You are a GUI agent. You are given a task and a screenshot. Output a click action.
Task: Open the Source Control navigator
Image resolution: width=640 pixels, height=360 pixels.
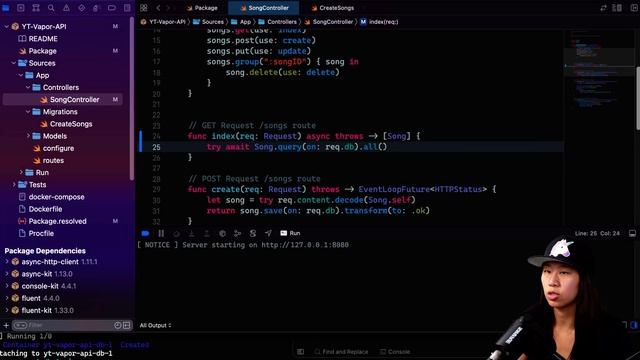[x=21, y=8]
